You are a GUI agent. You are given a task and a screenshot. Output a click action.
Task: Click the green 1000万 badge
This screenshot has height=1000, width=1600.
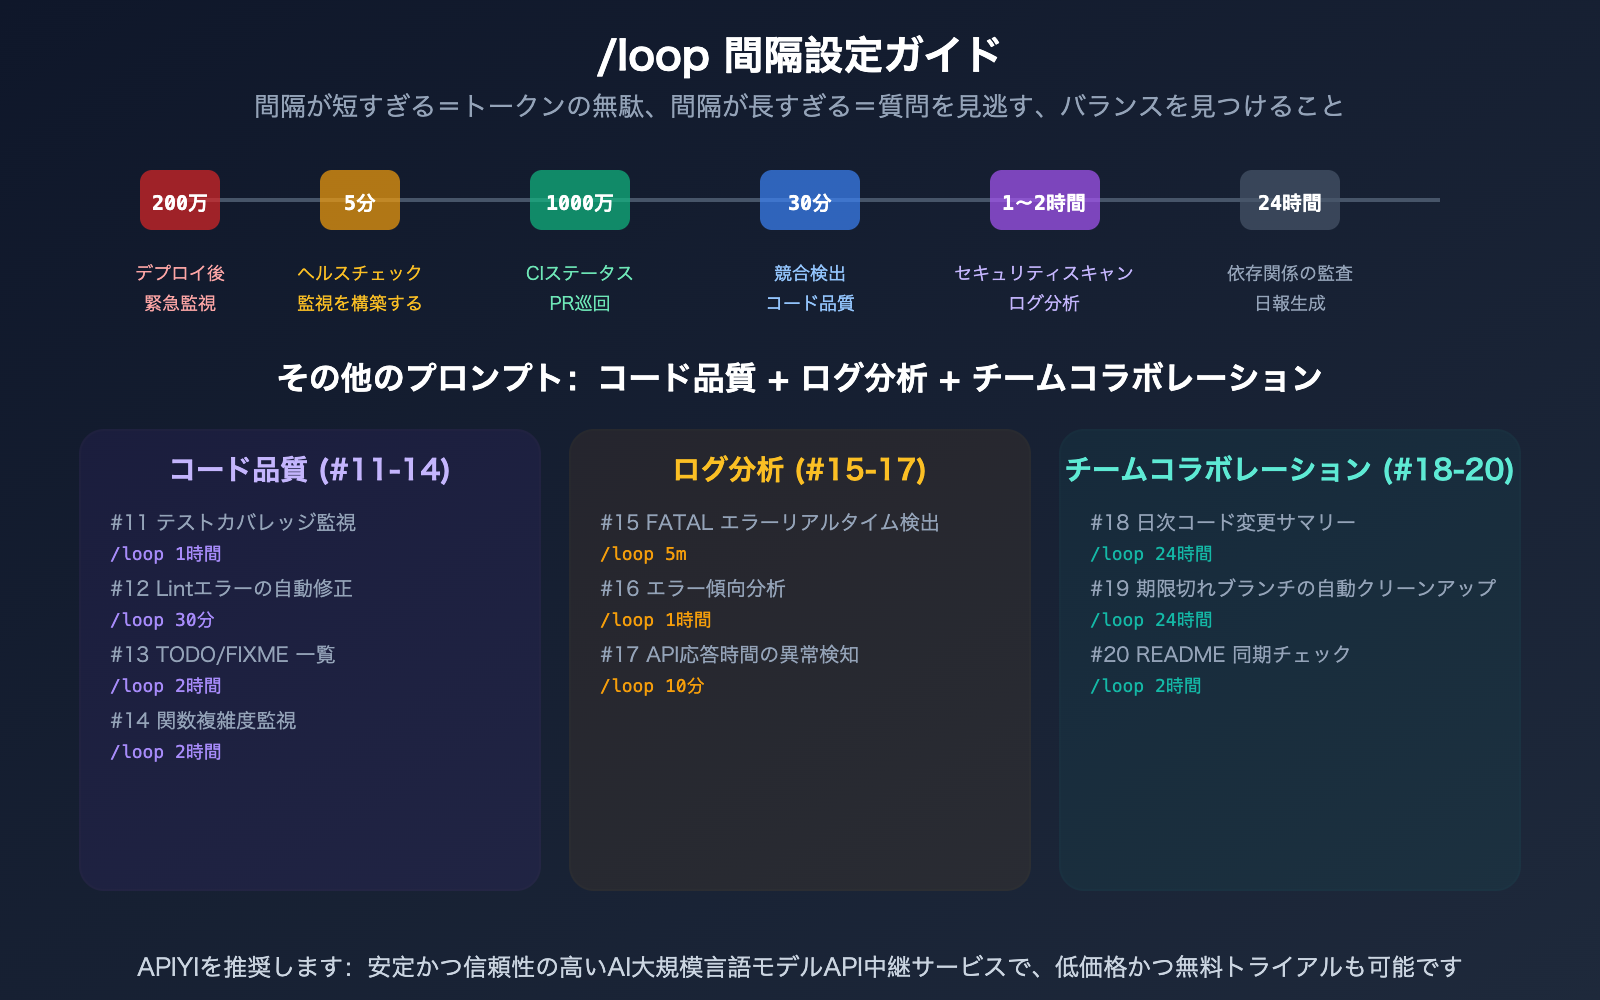tap(579, 200)
